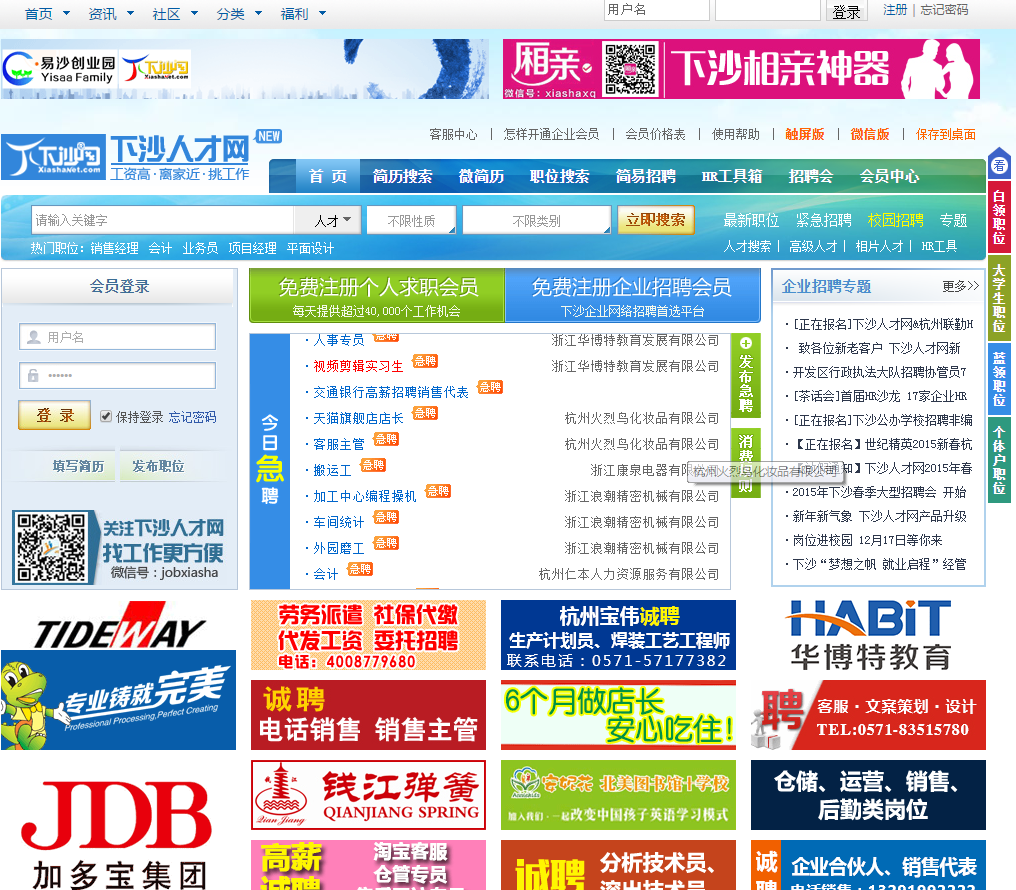Open the 会员中心 navigation tab
Image resolution: width=1016 pixels, height=890 pixels.
[x=890, y=176]
